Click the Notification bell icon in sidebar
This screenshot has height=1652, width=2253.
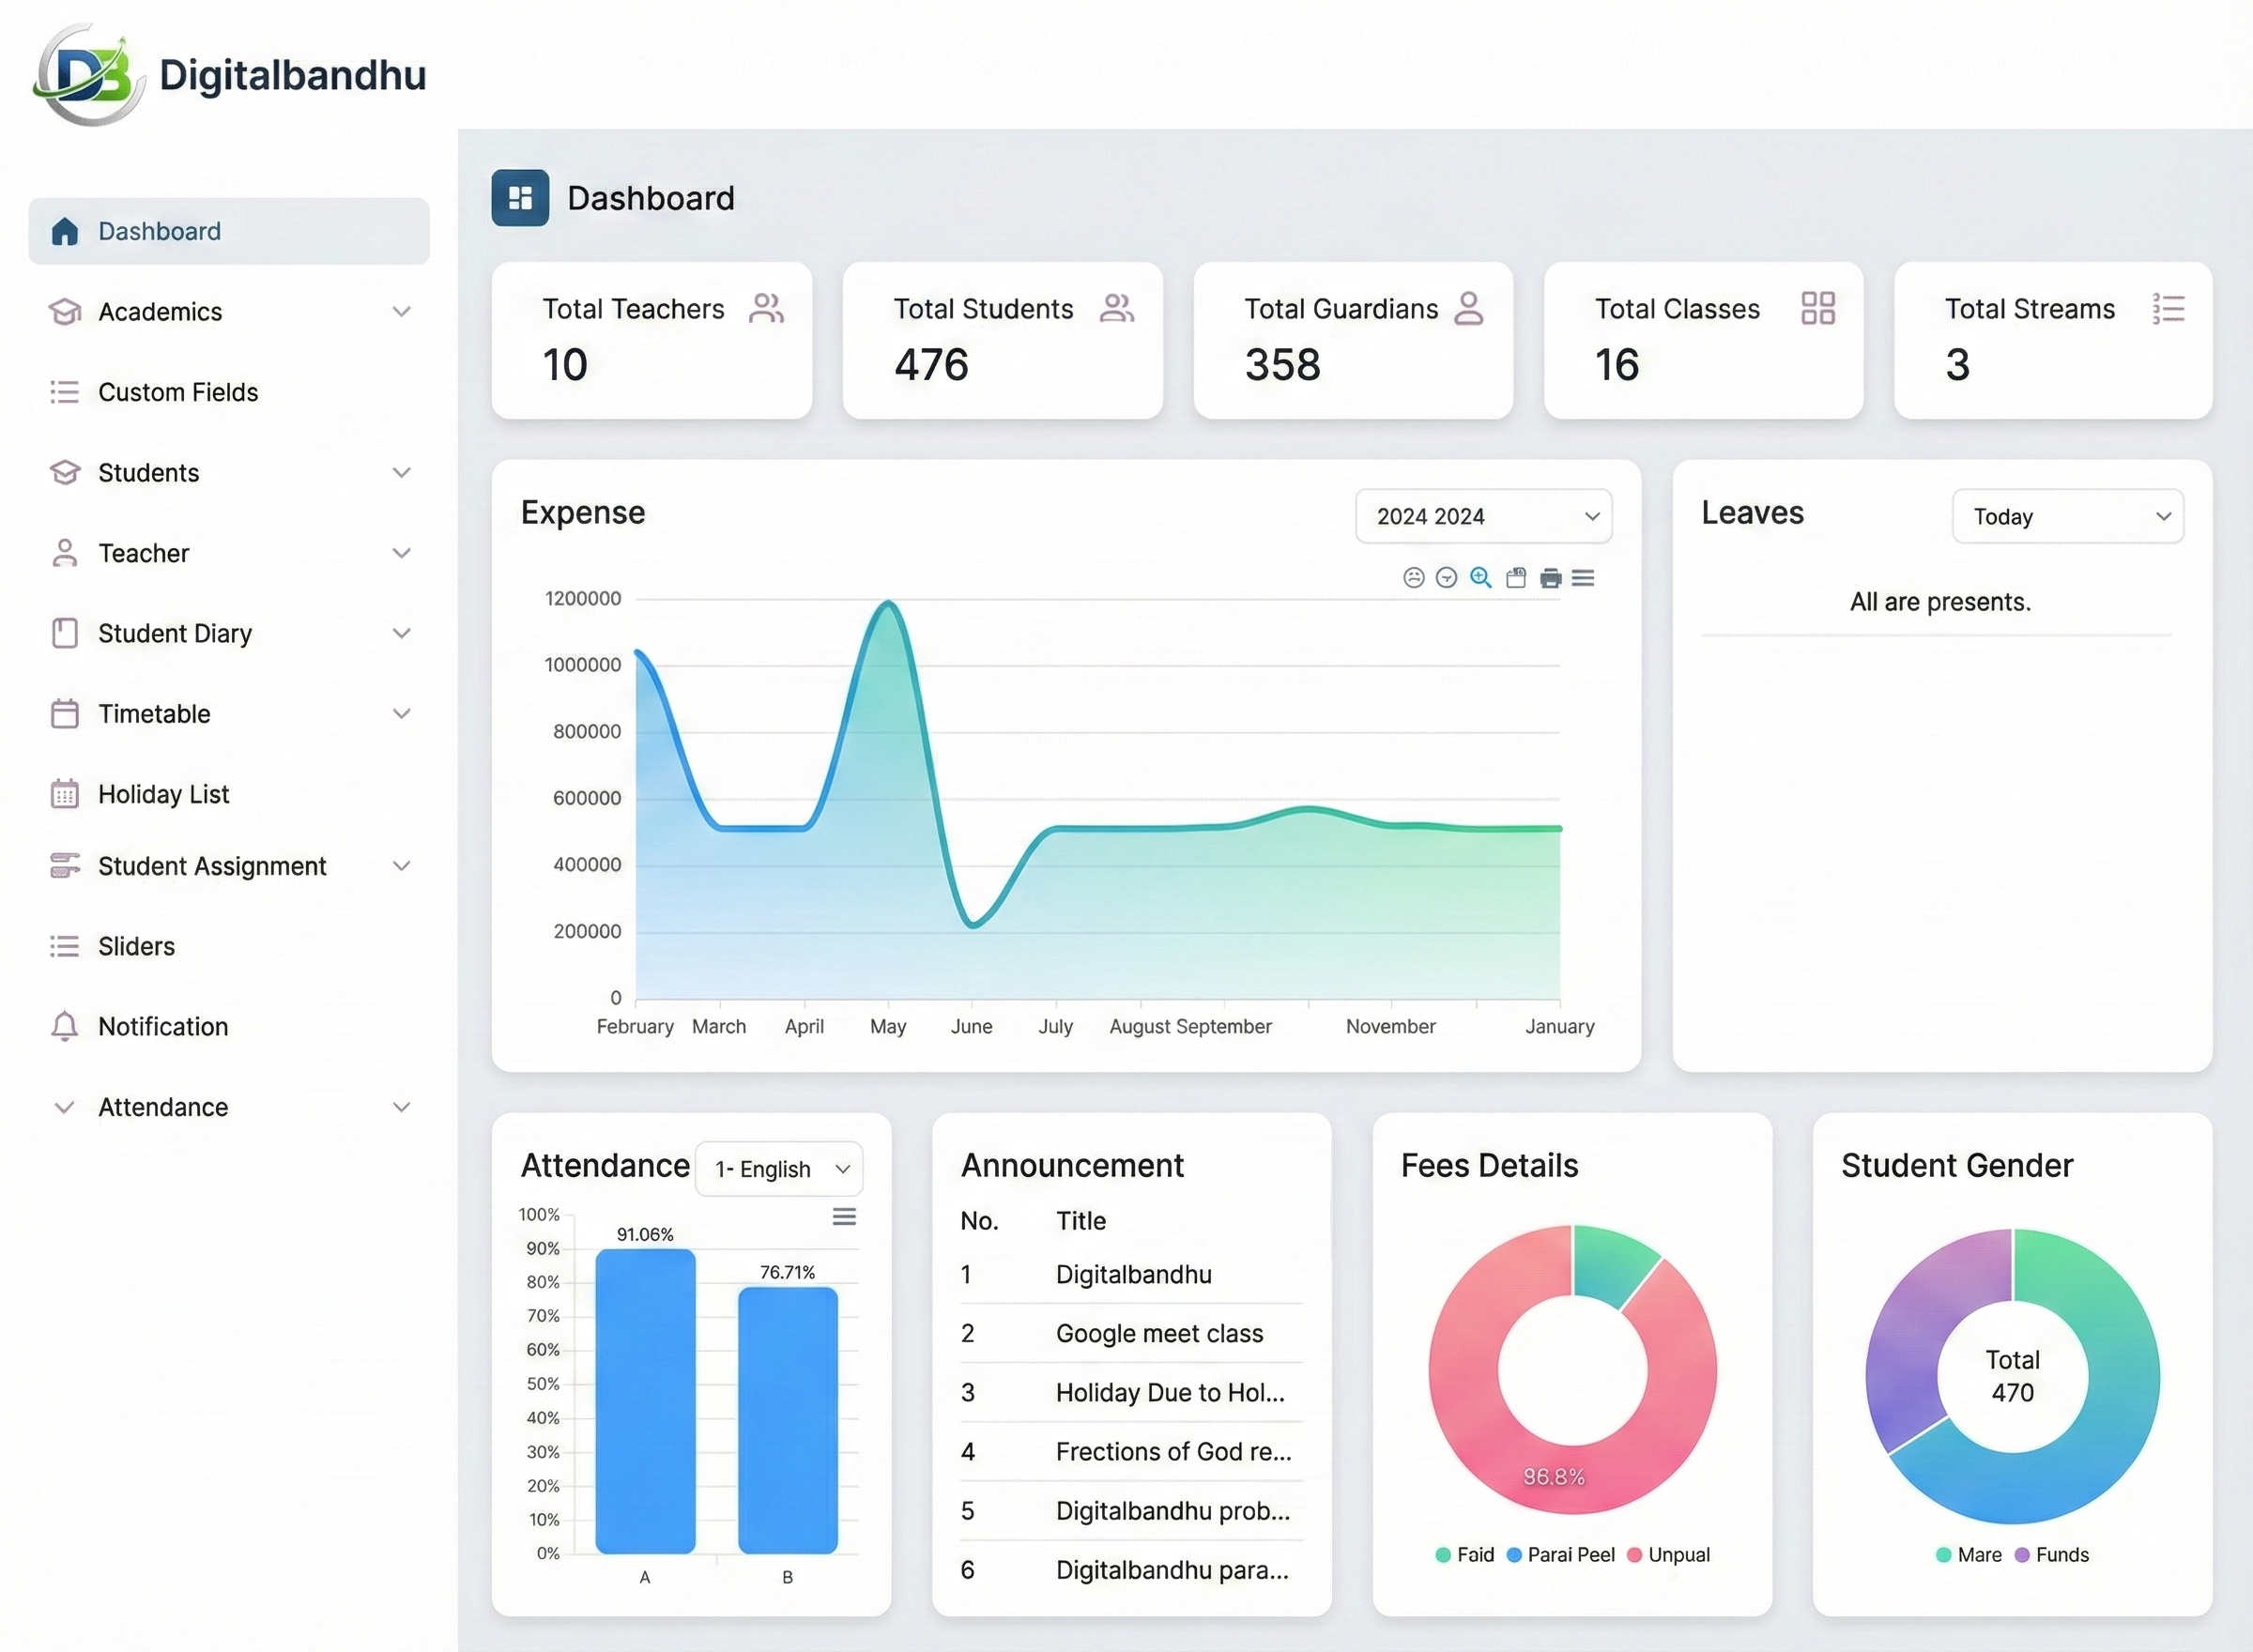pyautogui.click(x=64, y=1026)
